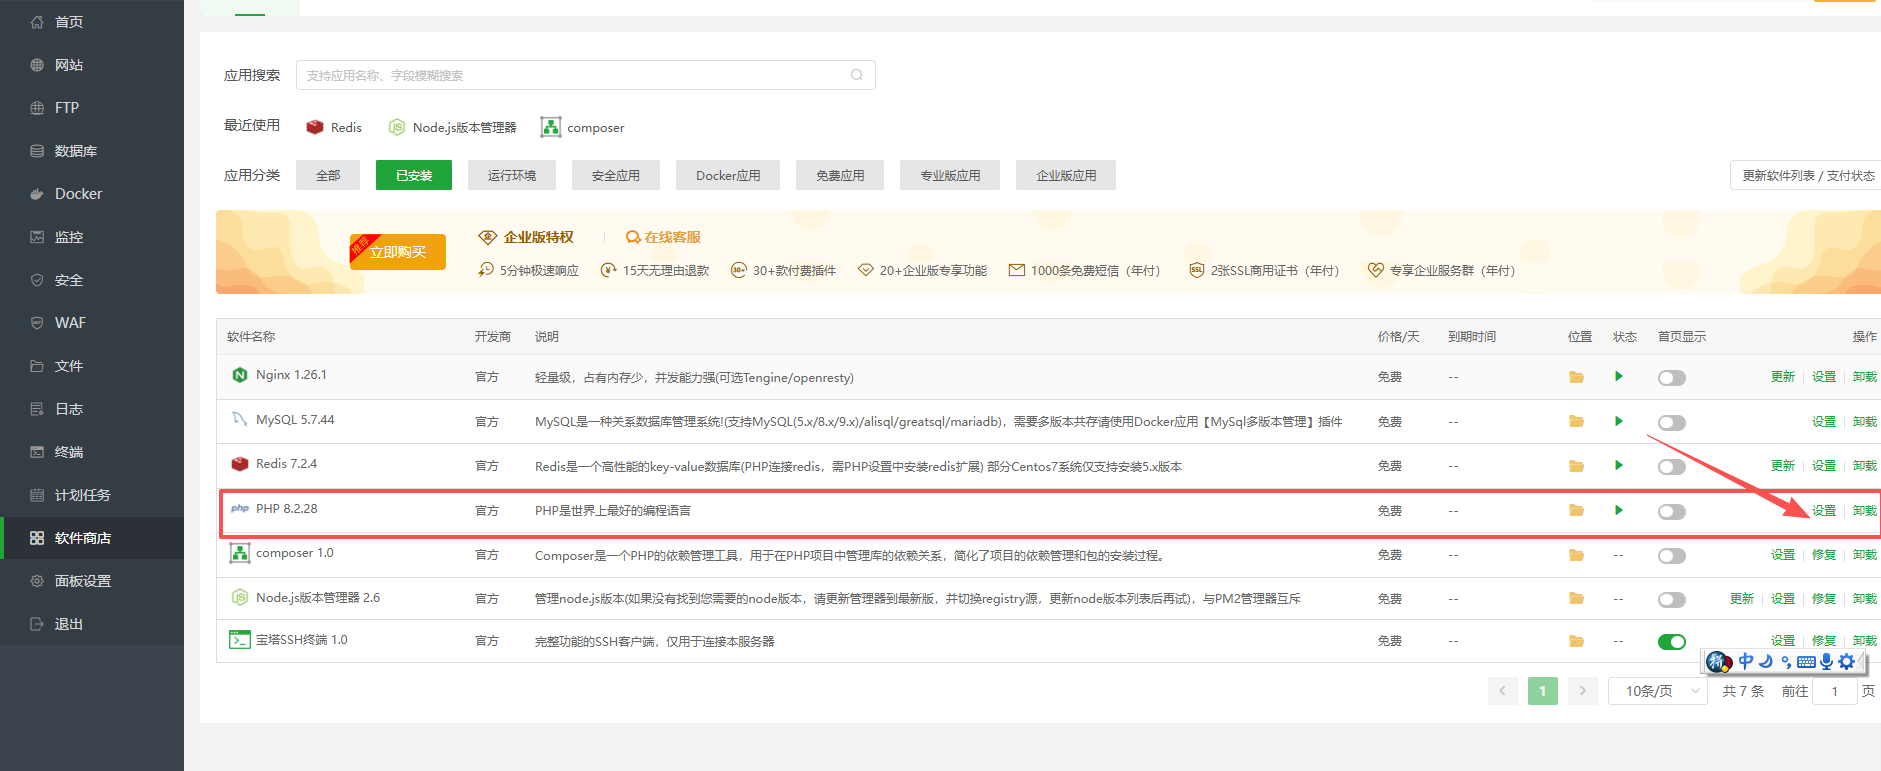Open the Node.js版本管理器 folder icon

(1576, 598)
